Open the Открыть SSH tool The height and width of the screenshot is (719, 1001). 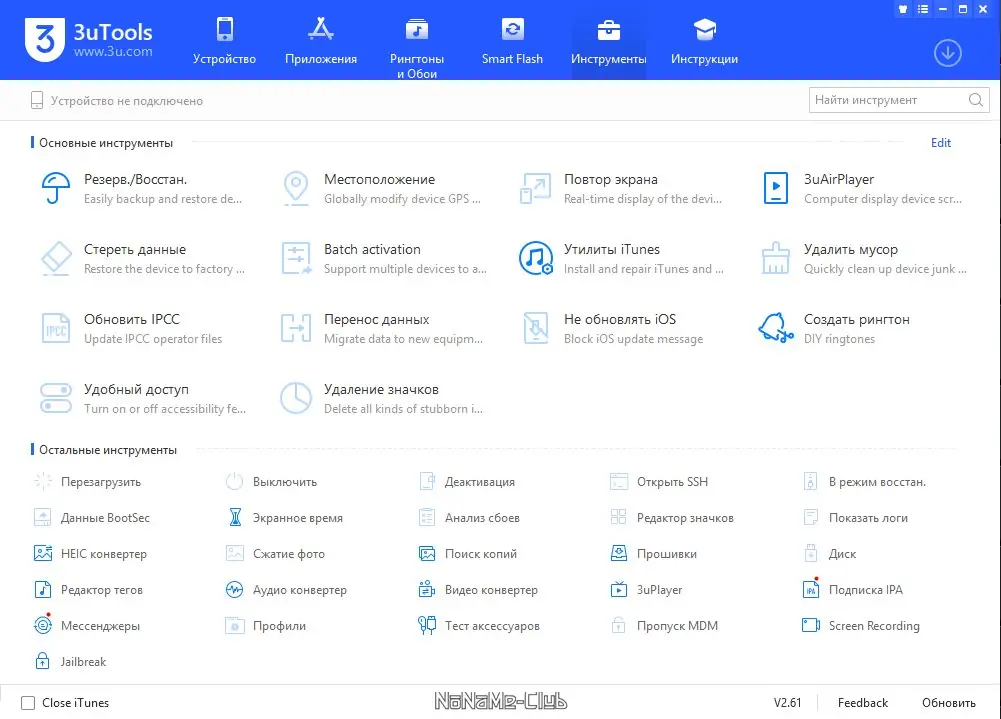click(659, 481)
